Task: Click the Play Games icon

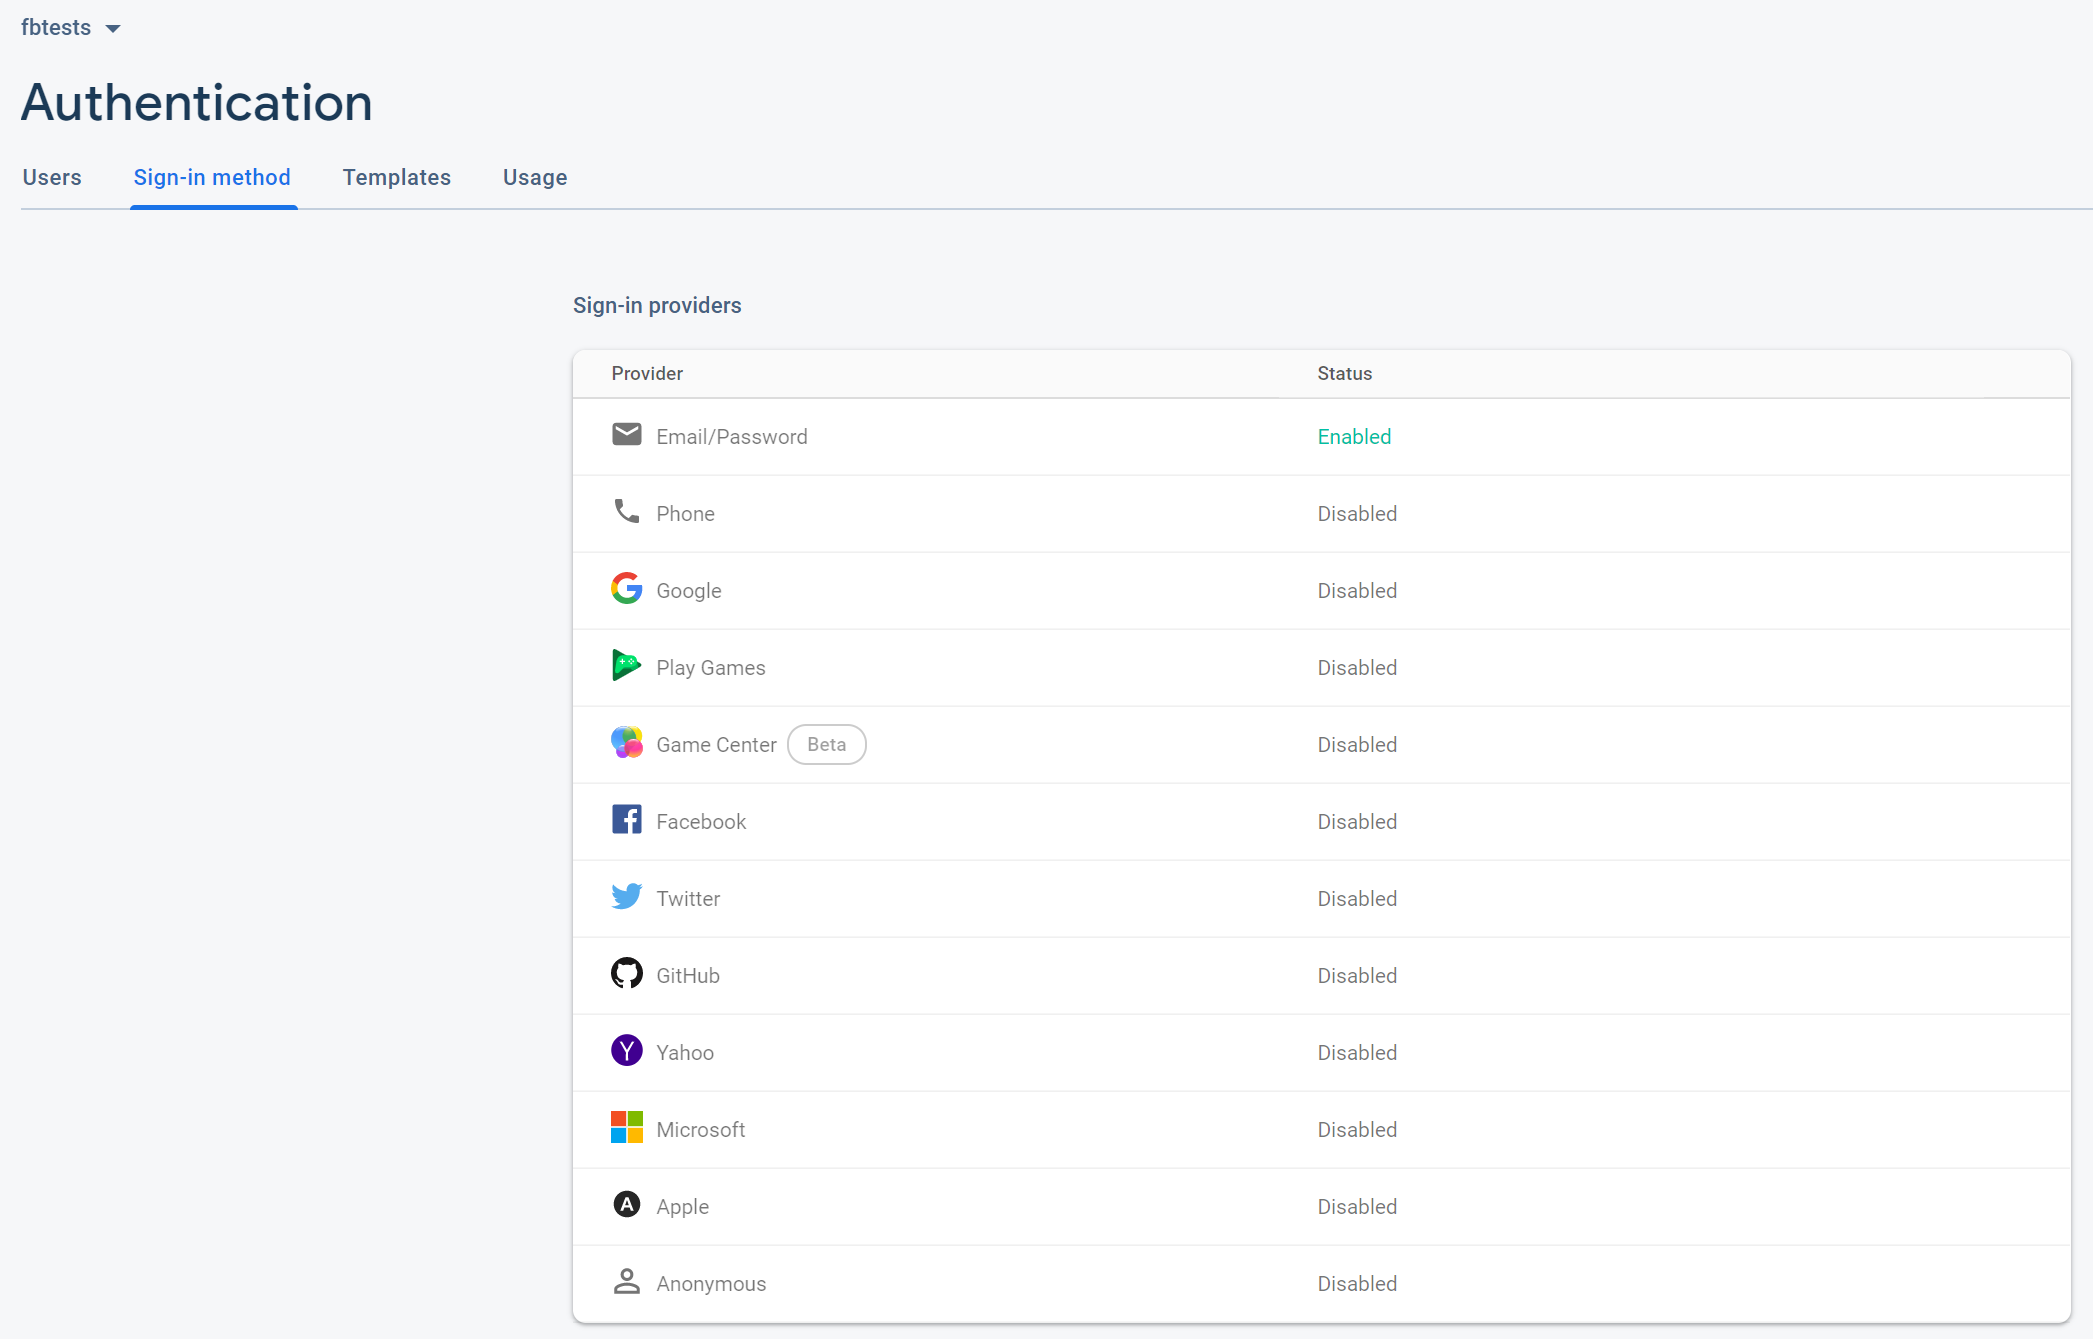Action: click(x=626, y=665)
